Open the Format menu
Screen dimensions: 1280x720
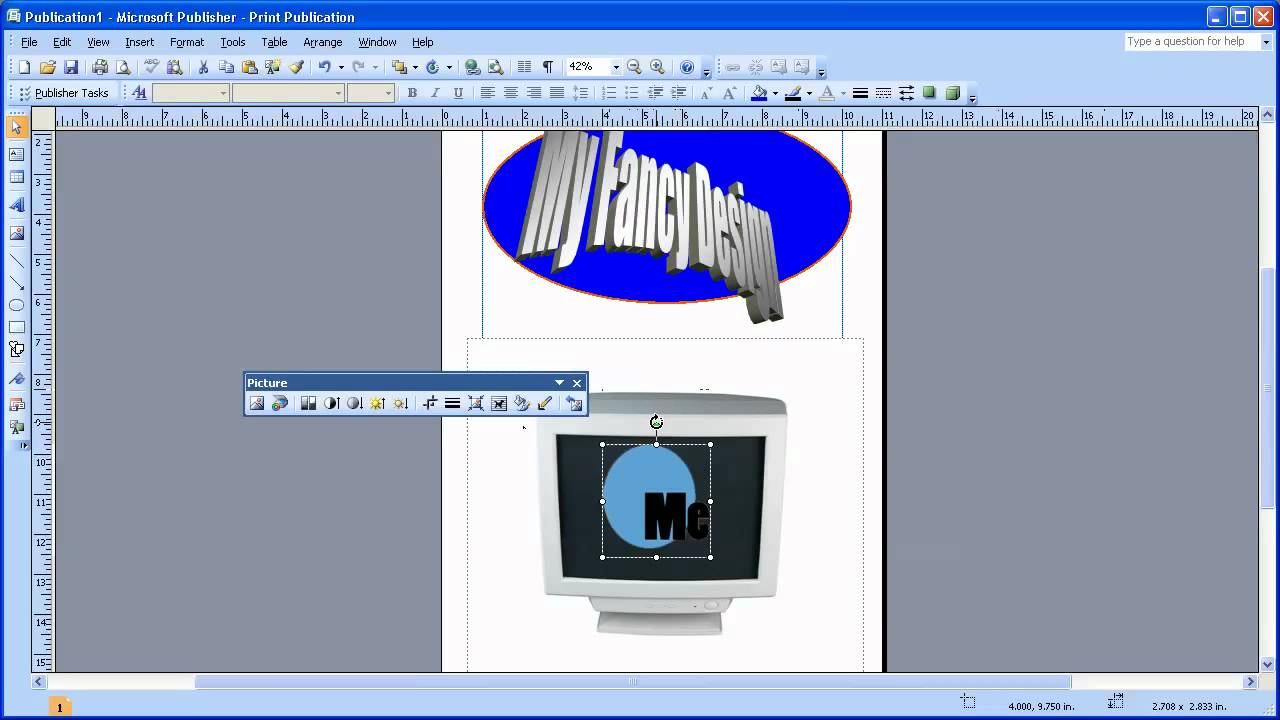(x=187, y=42)
